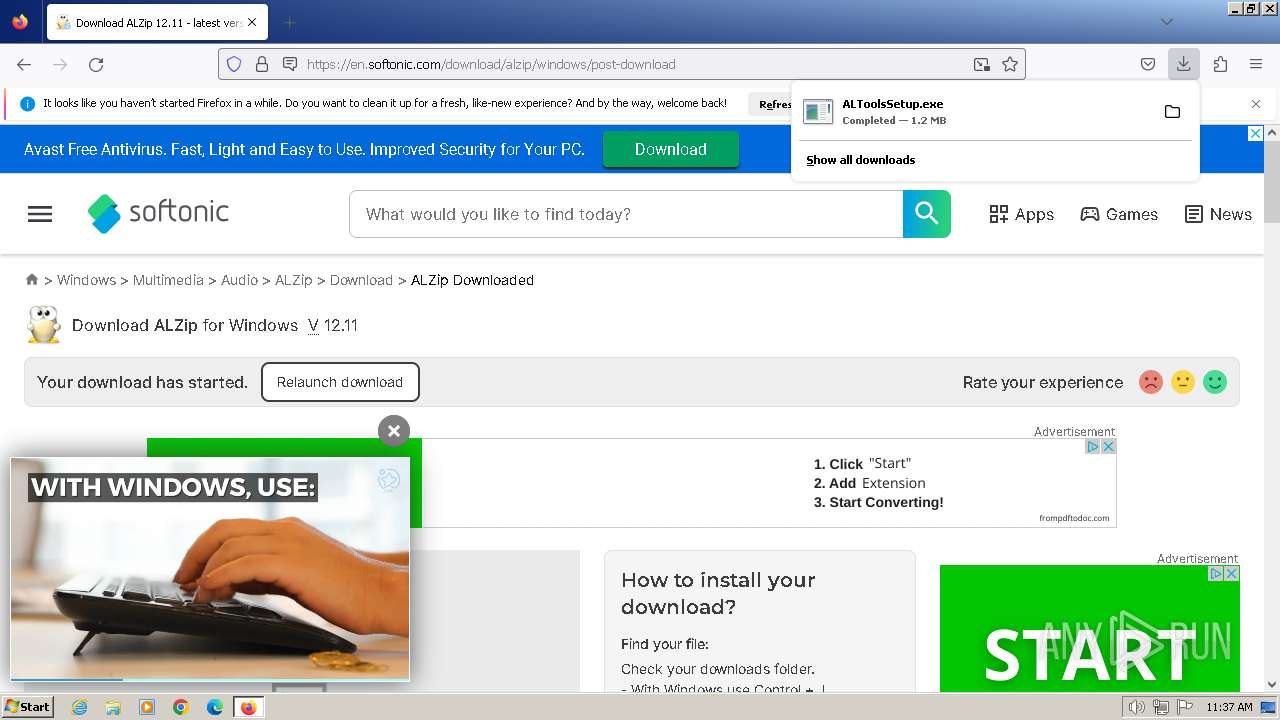
Task: Close the Avast banner ad
Action: [x=1256, y=133]
